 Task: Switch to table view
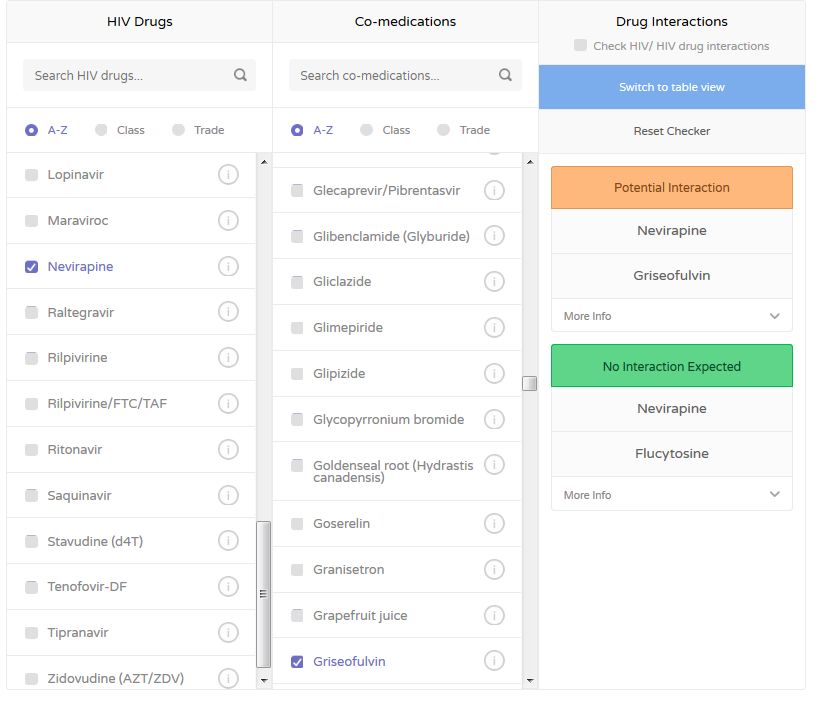pos(672,87)
